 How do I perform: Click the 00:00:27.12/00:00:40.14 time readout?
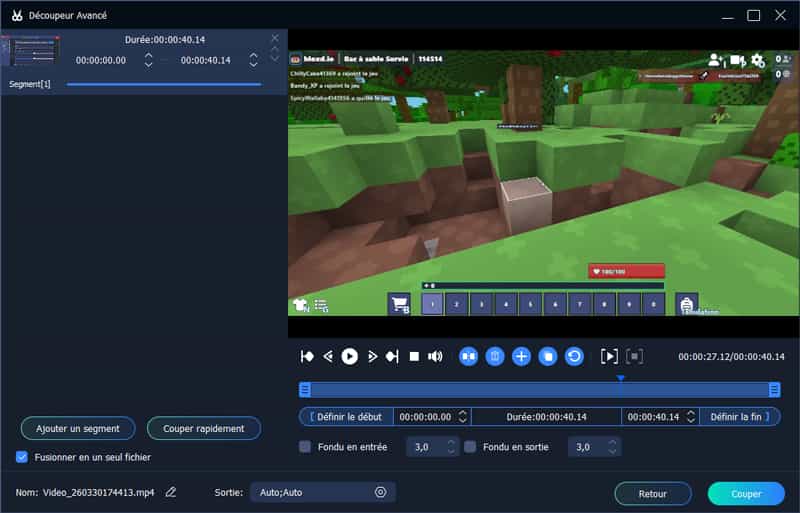(731, 356)
